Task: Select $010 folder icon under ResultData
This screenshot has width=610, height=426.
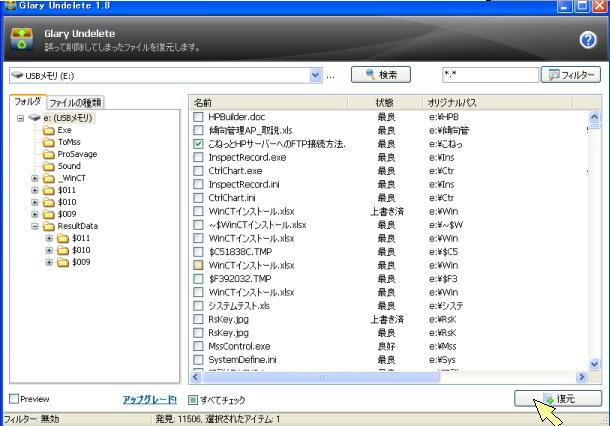Action: pos(63,250)
